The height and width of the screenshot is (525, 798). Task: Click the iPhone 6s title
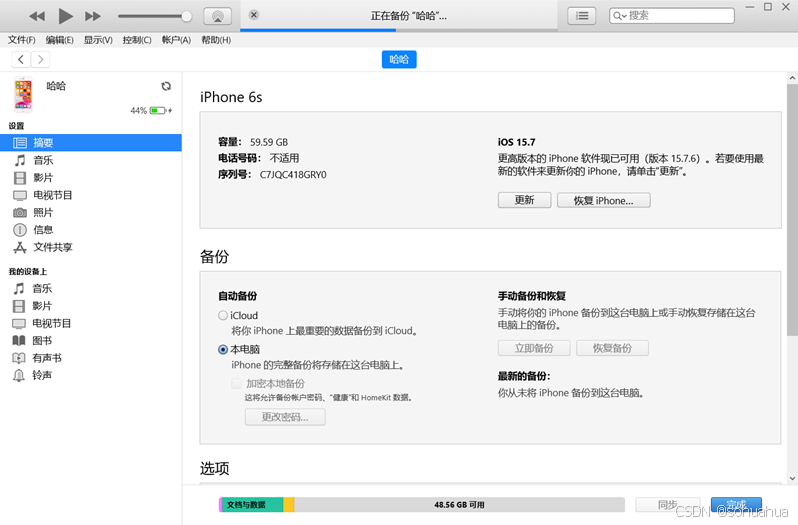(231, 97)
